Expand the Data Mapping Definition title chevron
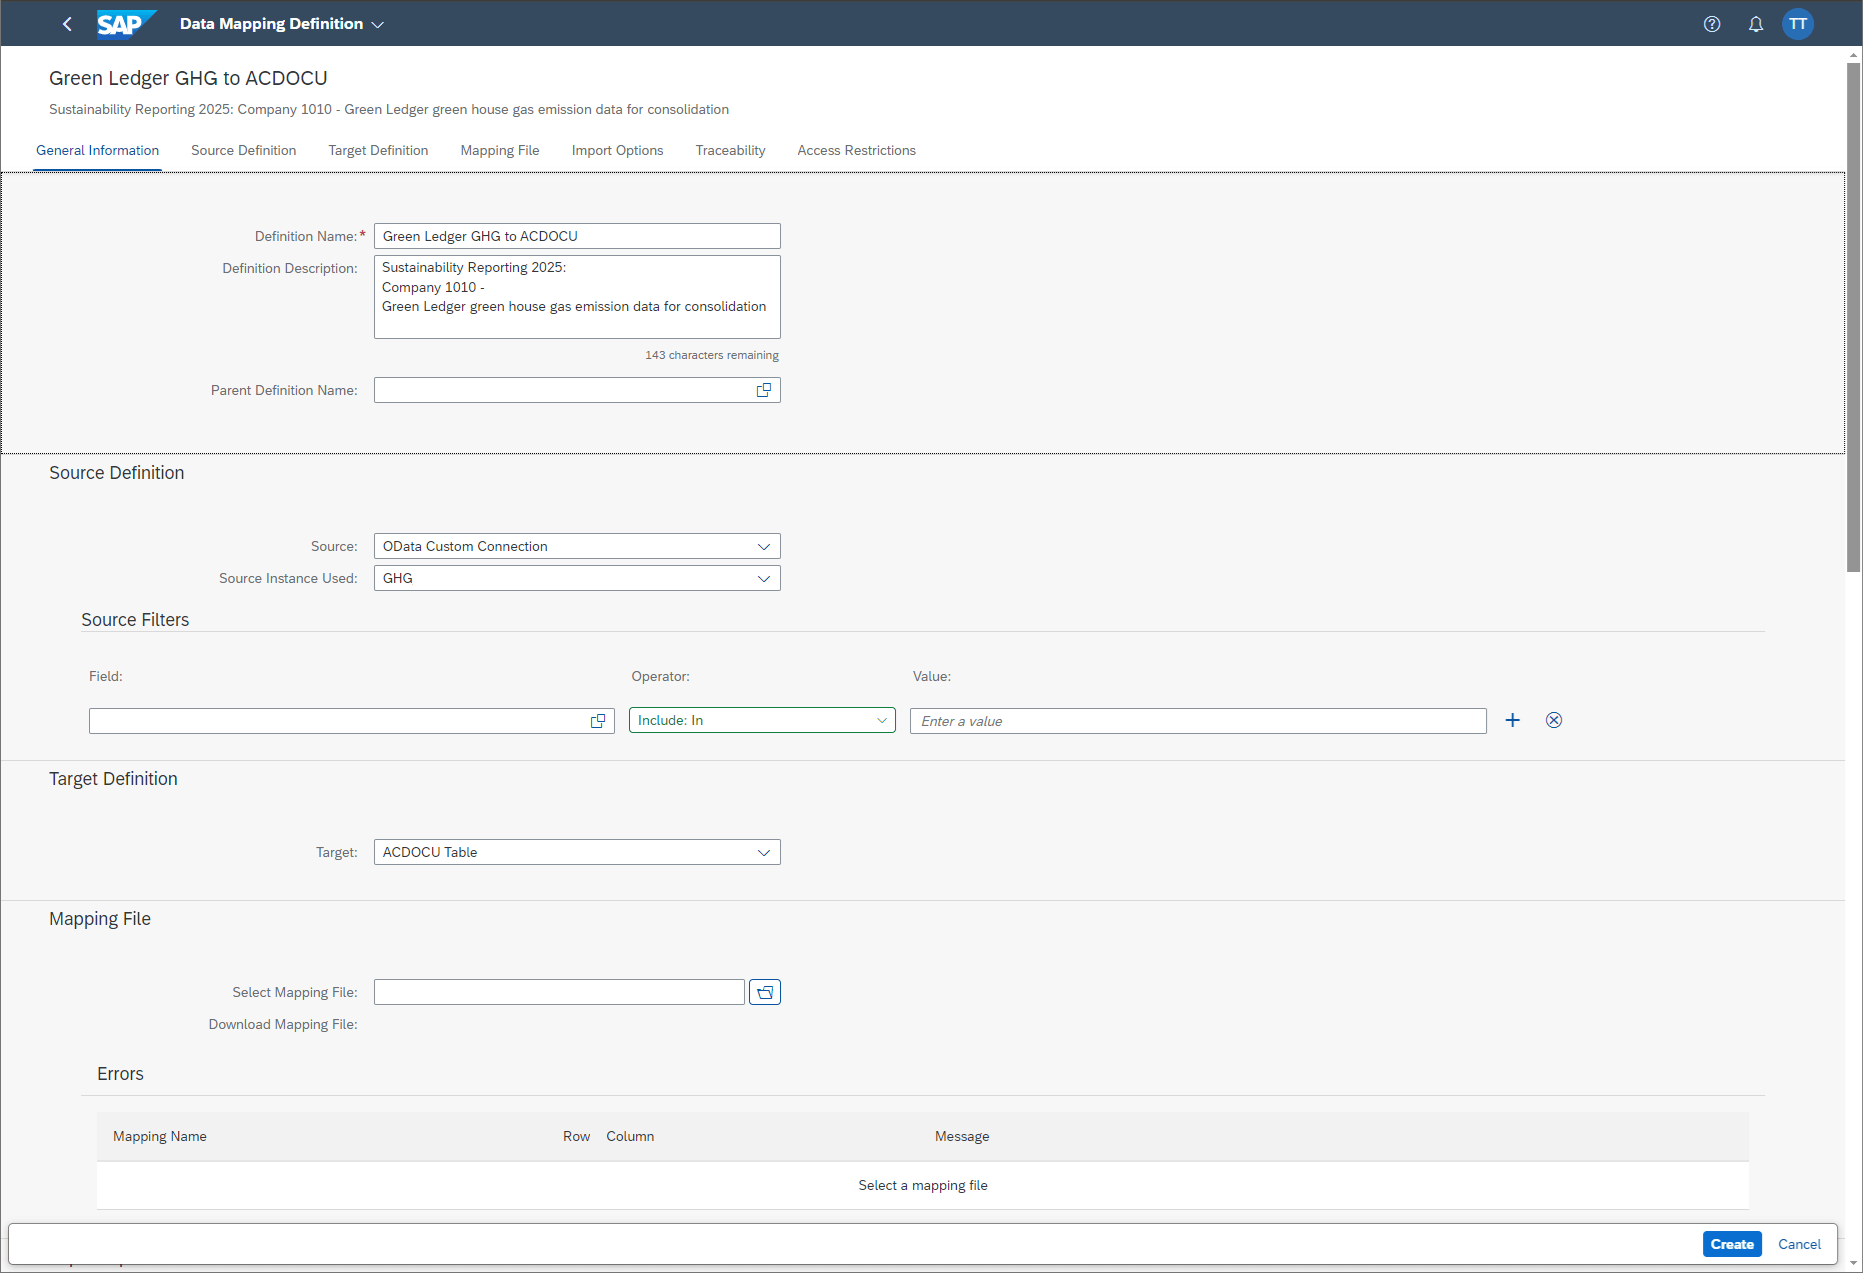The width and height of the screenshot is (1863, 1273). [x=377, y=23]
